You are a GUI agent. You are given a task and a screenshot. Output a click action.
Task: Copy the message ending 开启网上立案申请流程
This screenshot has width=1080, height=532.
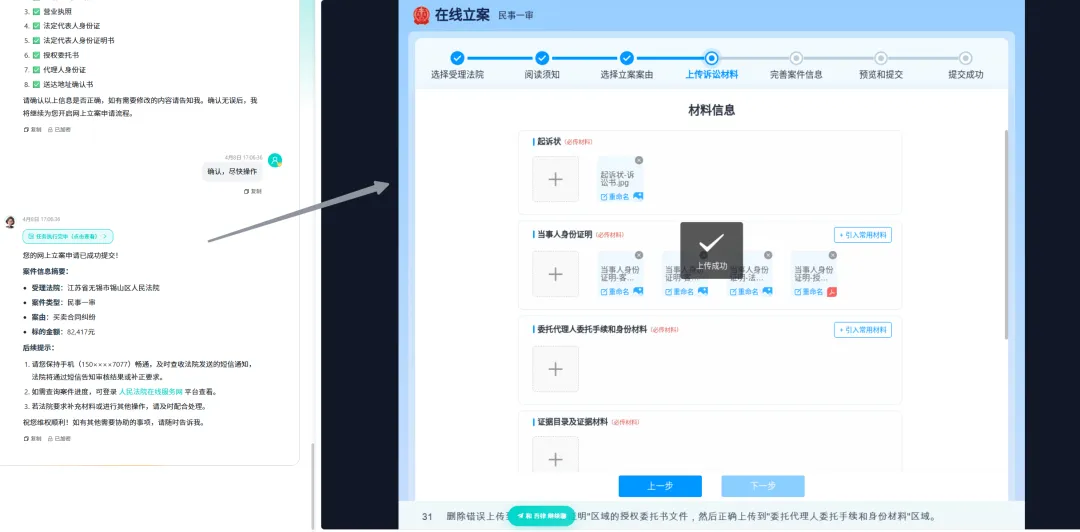click(x=32, y=129)
